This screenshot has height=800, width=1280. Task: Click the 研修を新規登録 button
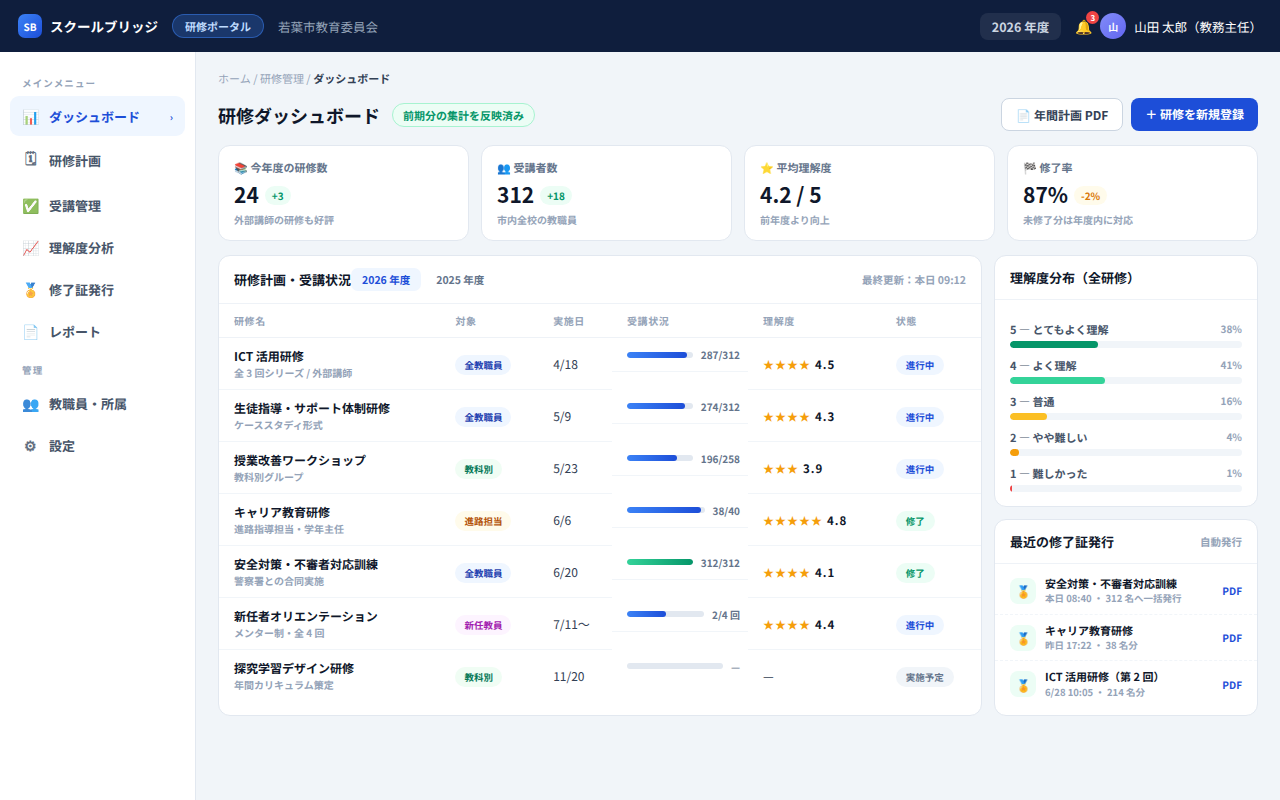click(1194, 115)
